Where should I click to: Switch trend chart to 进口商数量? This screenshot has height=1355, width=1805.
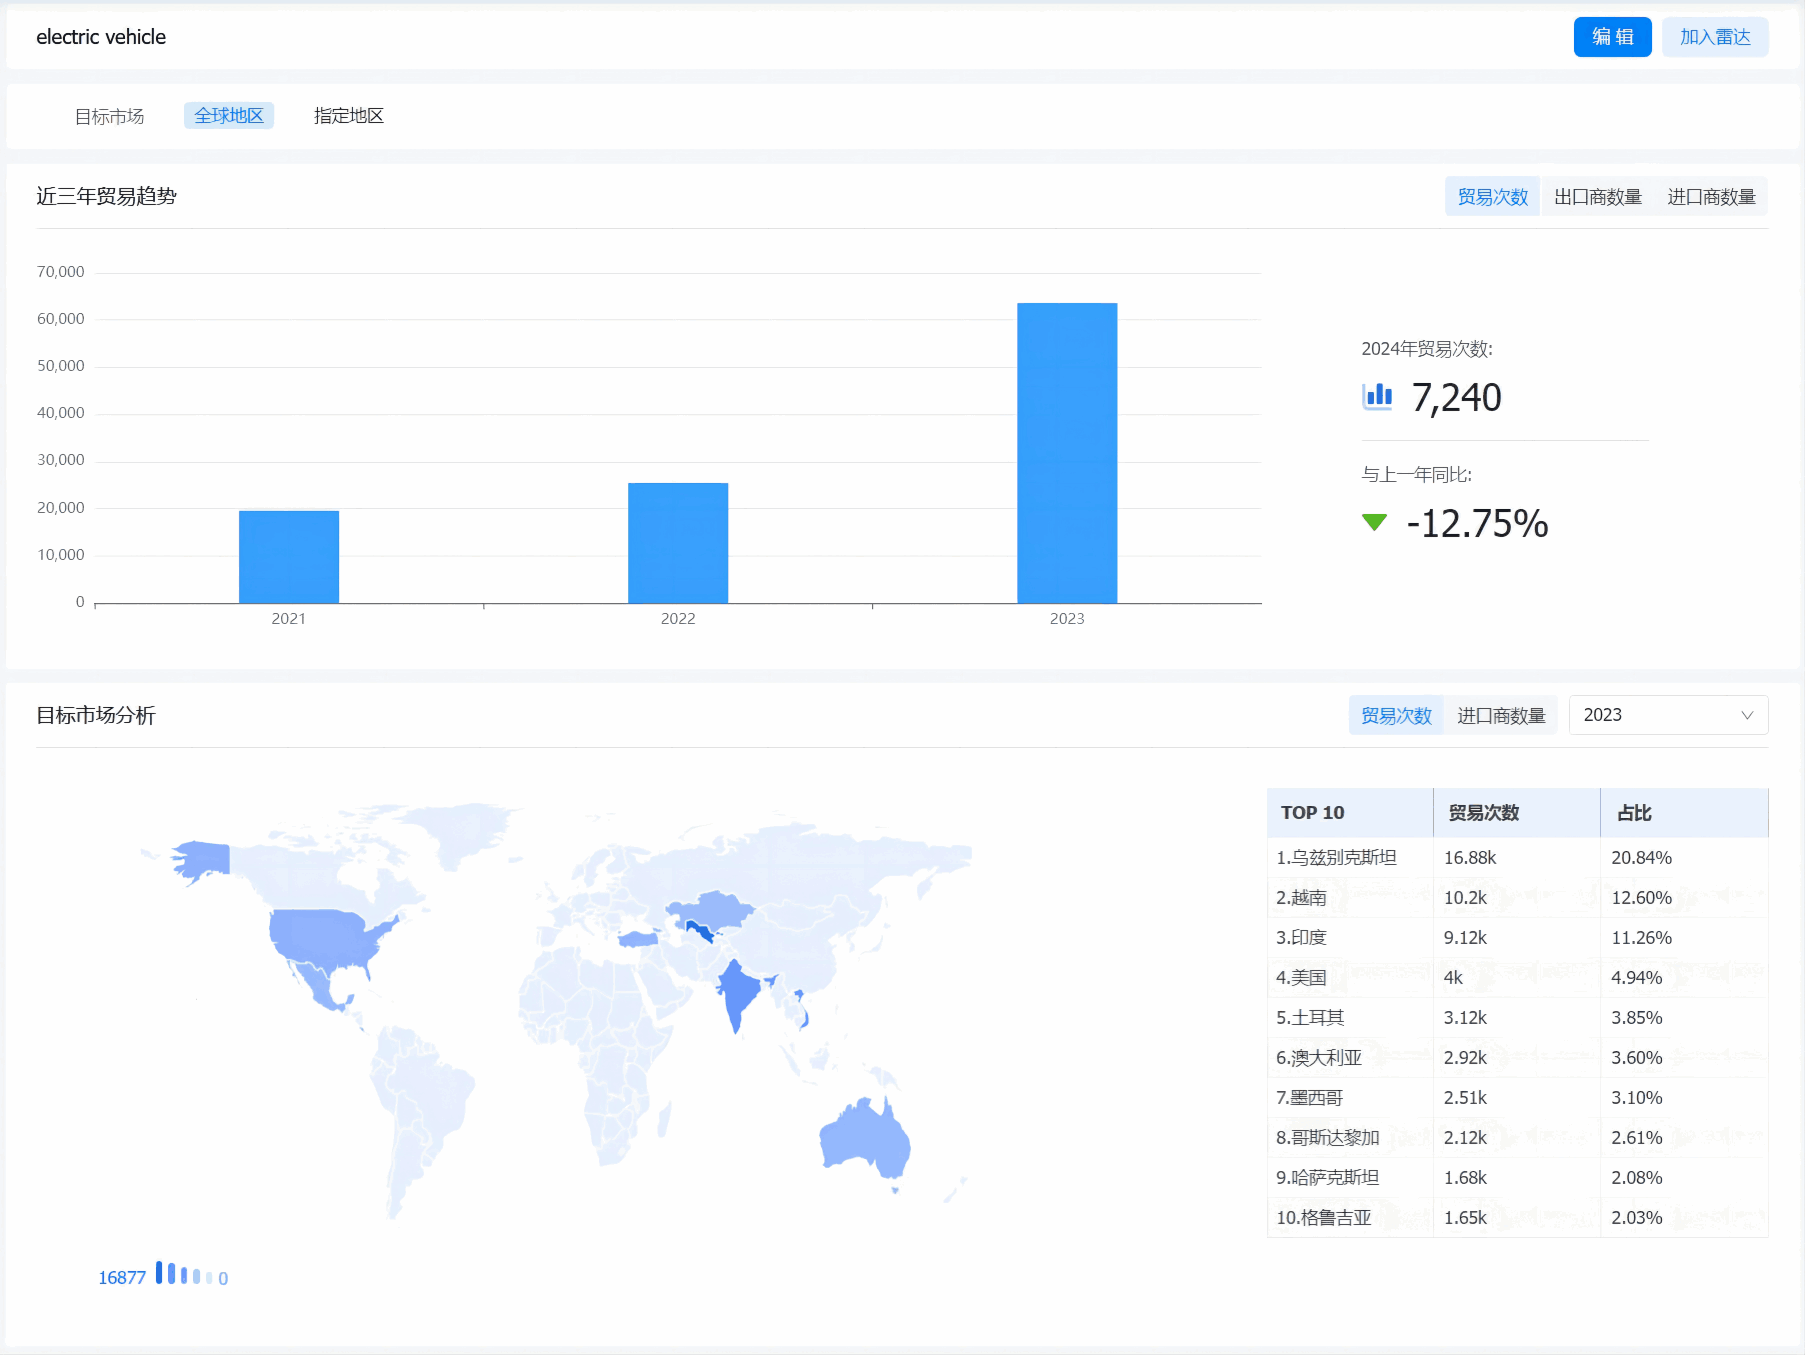[x=1710, y=197]
